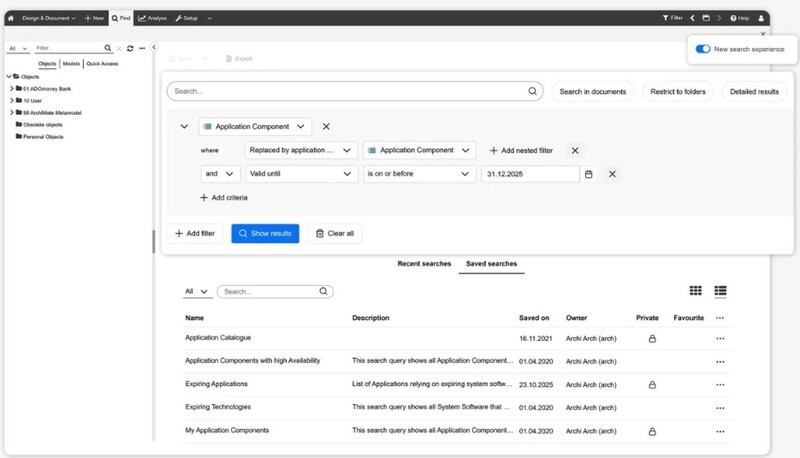Open the calendar picker beside 31.12.2025
Screen dimensions: 800x458
click(x=589, y=174)
